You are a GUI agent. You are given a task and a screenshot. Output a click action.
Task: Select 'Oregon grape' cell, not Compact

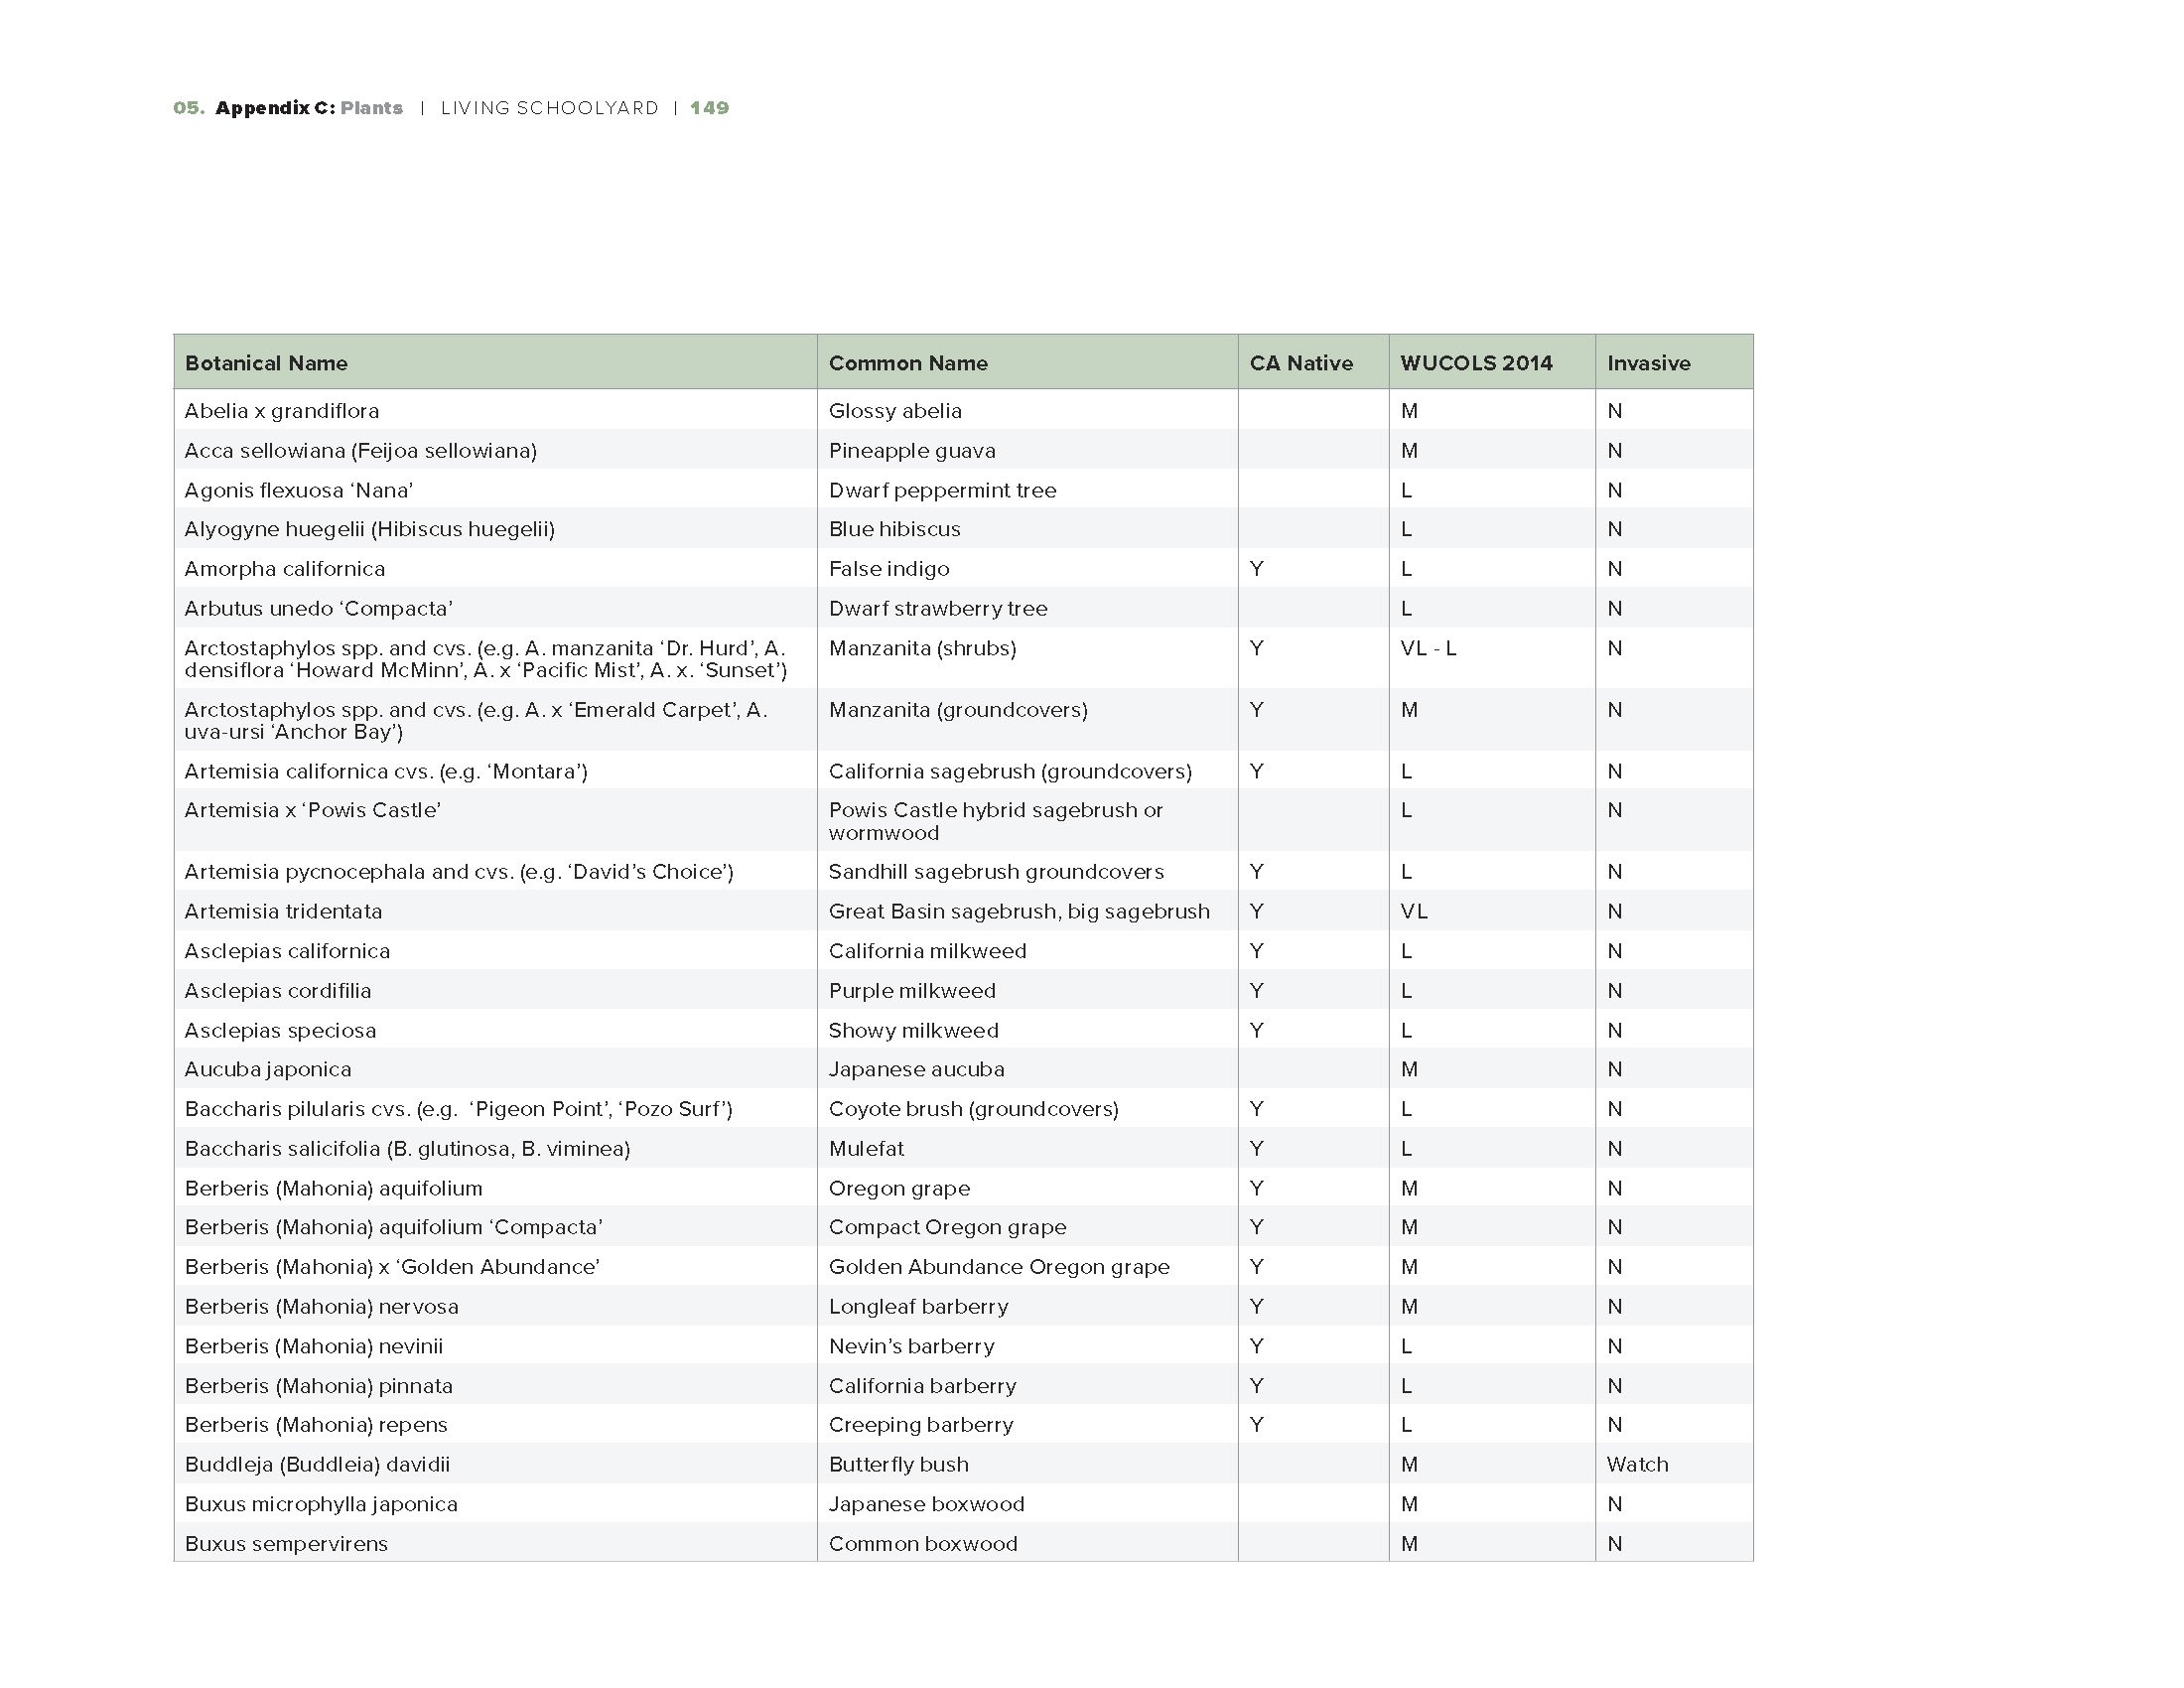tap(899, 1188)
